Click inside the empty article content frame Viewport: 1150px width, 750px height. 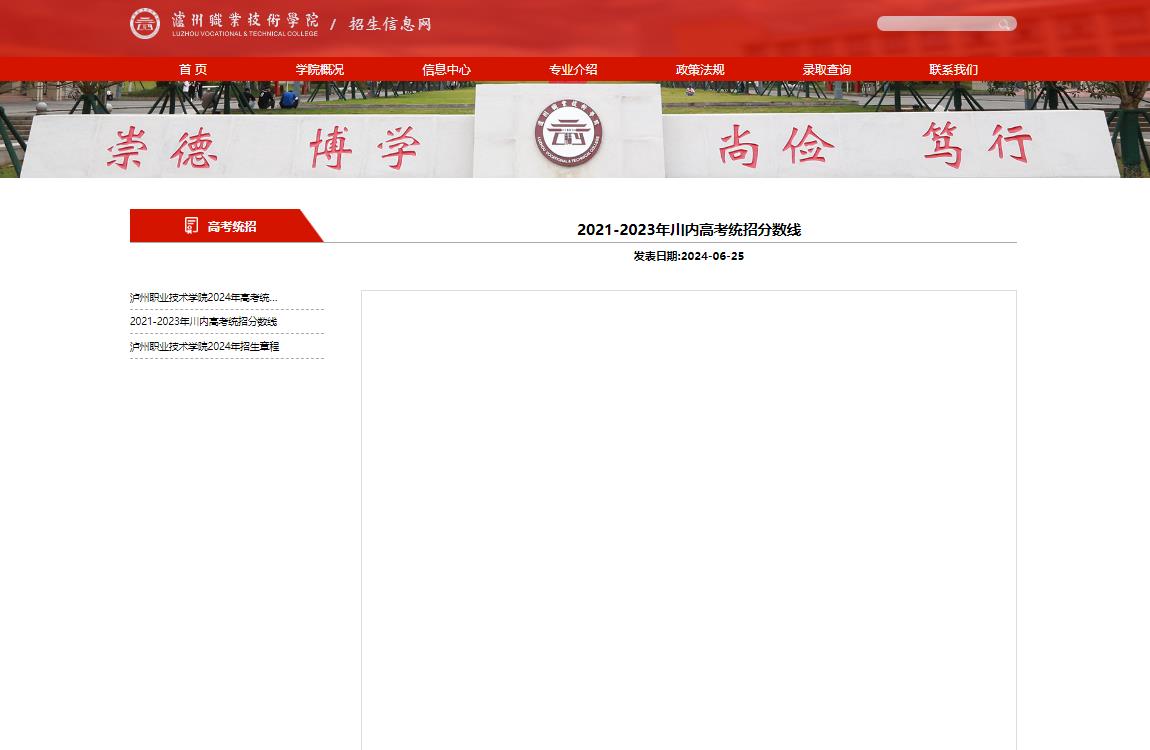point(689,520)
